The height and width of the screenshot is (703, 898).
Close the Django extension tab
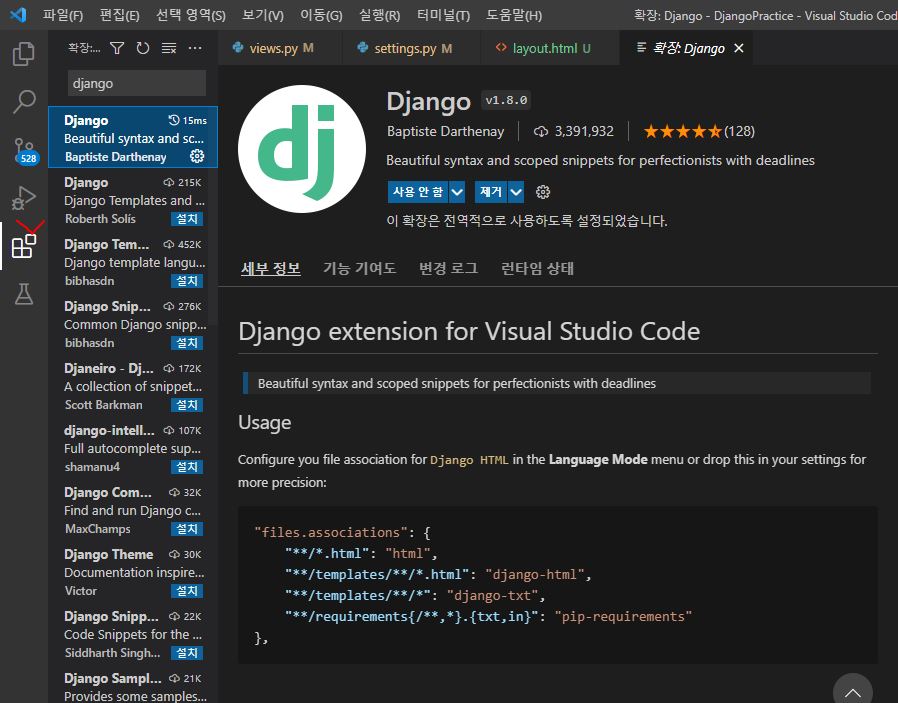(x=739, y=48)
